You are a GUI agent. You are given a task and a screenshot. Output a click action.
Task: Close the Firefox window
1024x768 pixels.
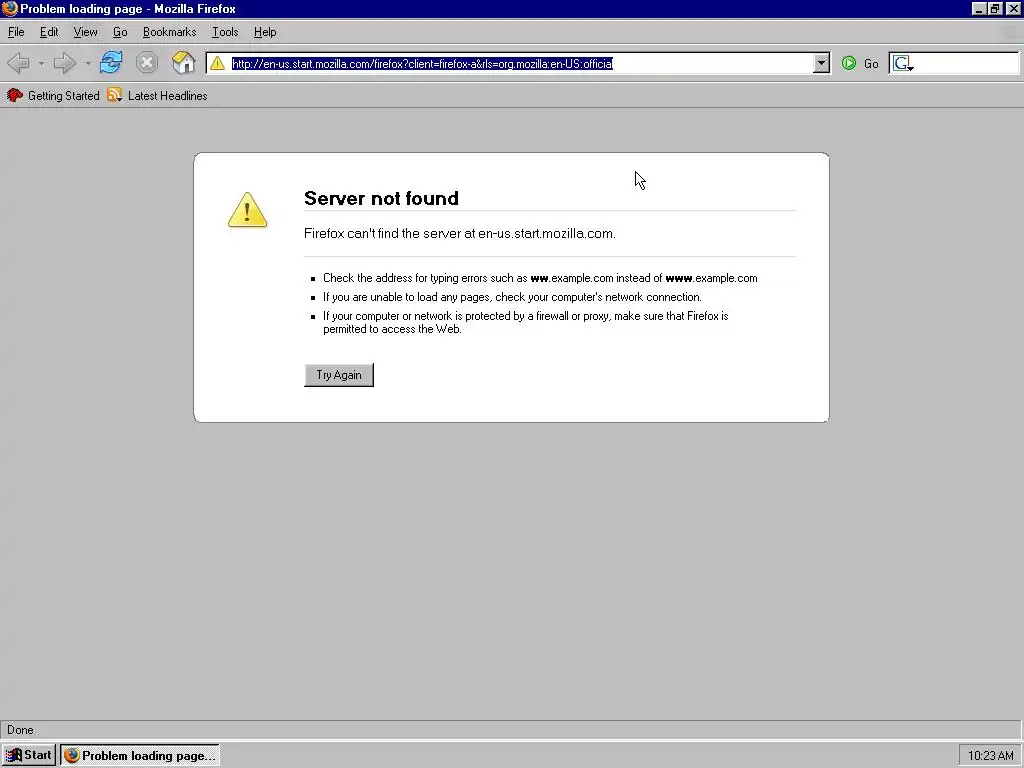coord(1014,8)
